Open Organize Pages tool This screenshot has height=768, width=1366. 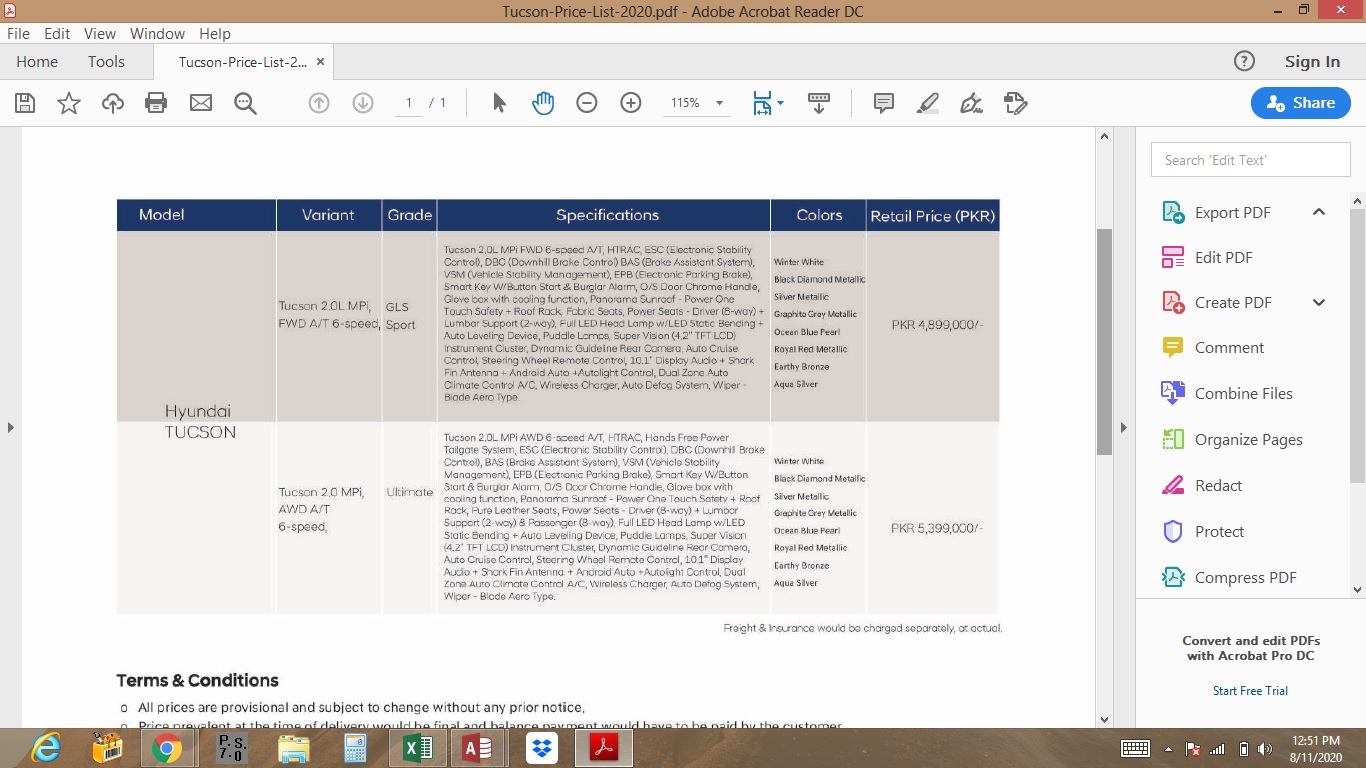[x=1248, y=440]
